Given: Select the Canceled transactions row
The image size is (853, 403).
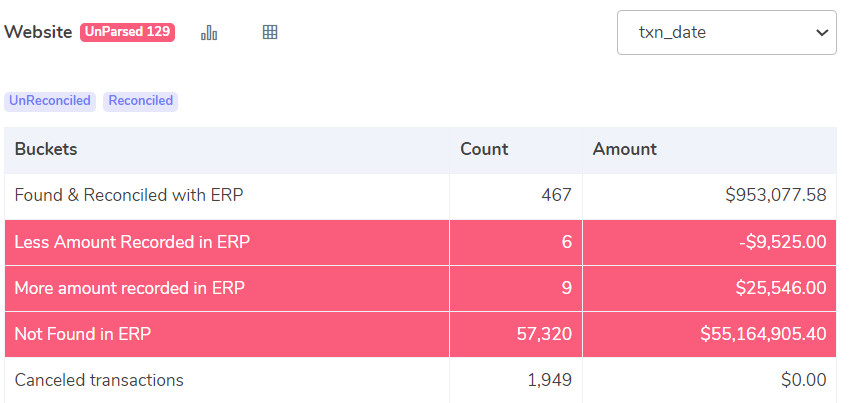Looking at the screenshot, I should pos(420,380).
